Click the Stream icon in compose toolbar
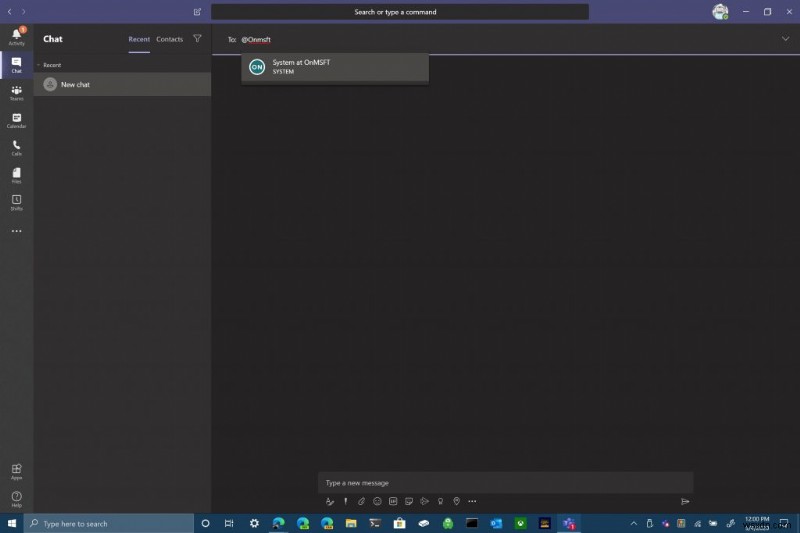800x533 pixels. tap(424, 501)
